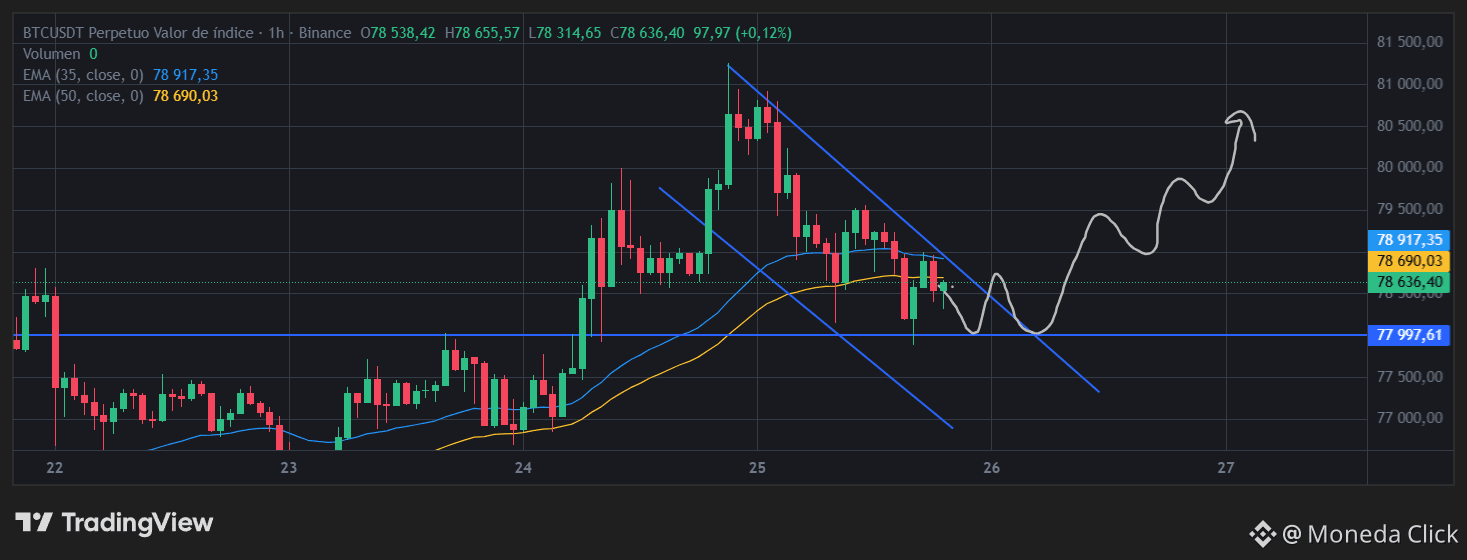Image resolution: width=1467 pixels, height=560 pixels.
Task: Select the EMA (50, close, 0) indicator legend
Action: [84, 96]
